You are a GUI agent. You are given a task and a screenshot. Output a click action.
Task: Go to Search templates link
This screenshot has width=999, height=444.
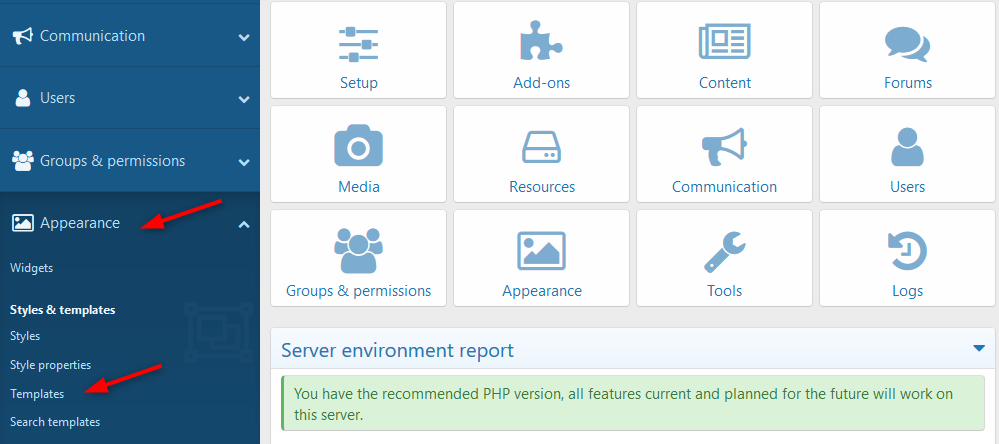click(55, 422)
